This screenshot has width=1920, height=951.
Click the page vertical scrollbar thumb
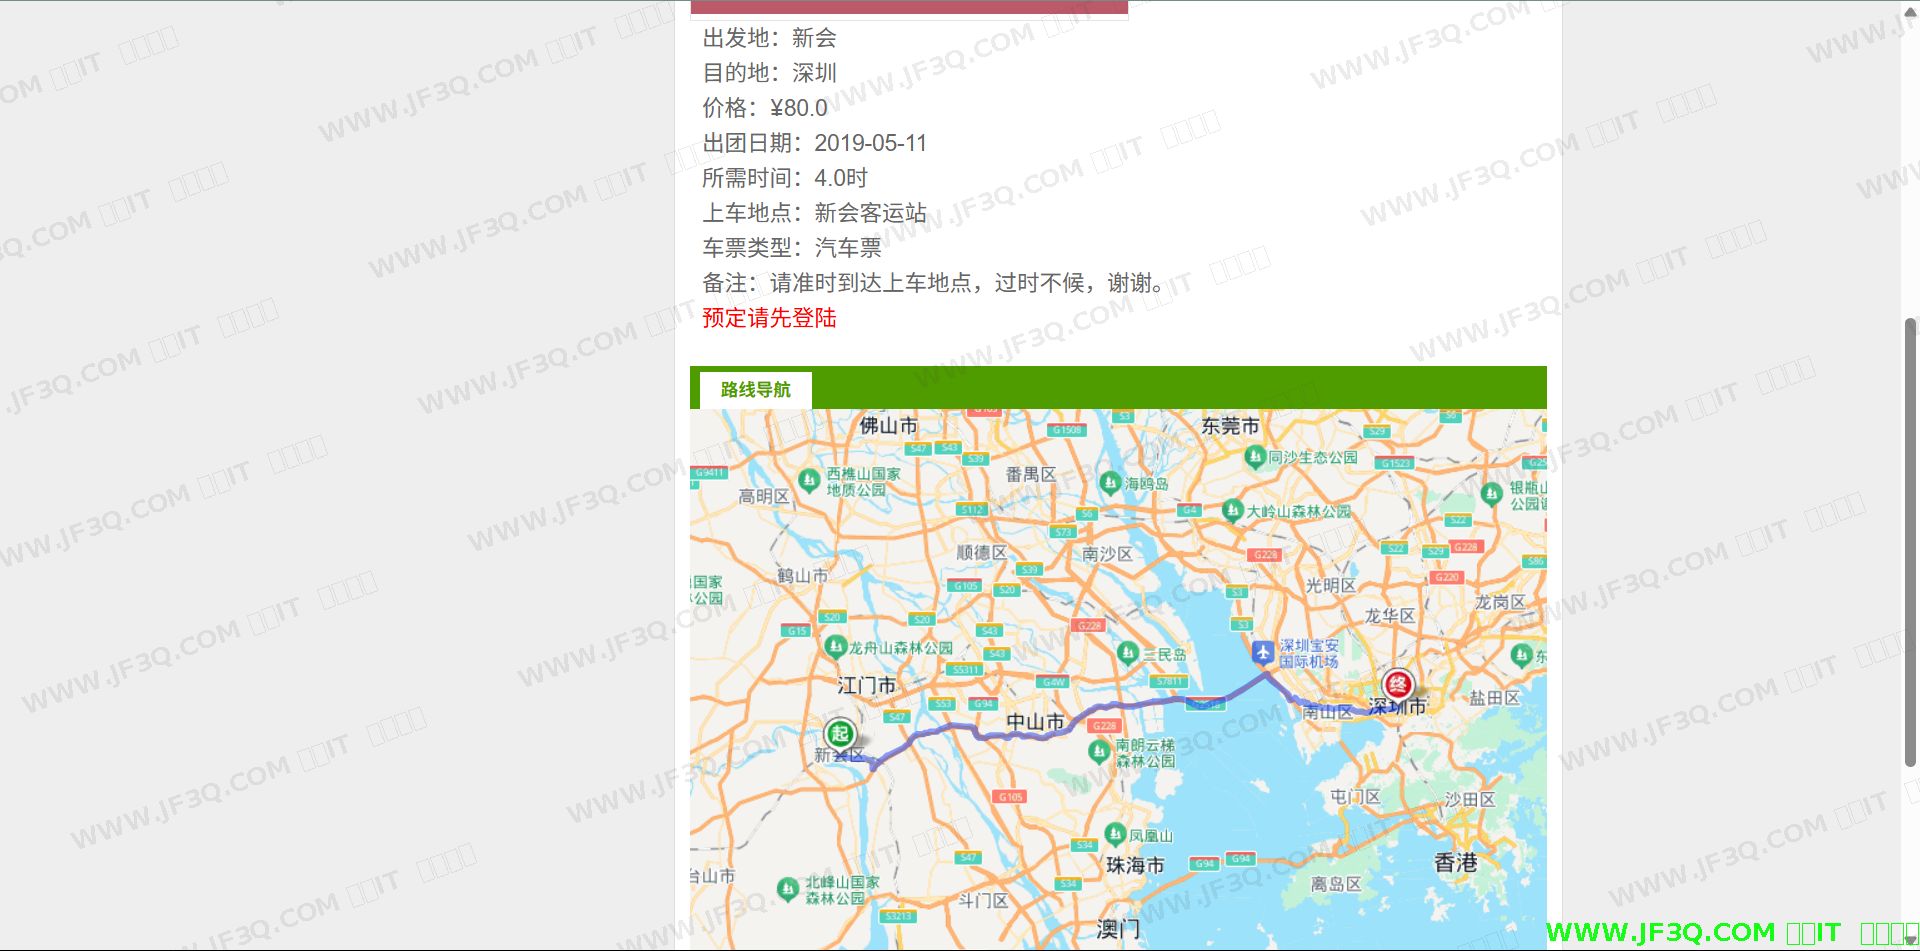(x=1910, y=540)
